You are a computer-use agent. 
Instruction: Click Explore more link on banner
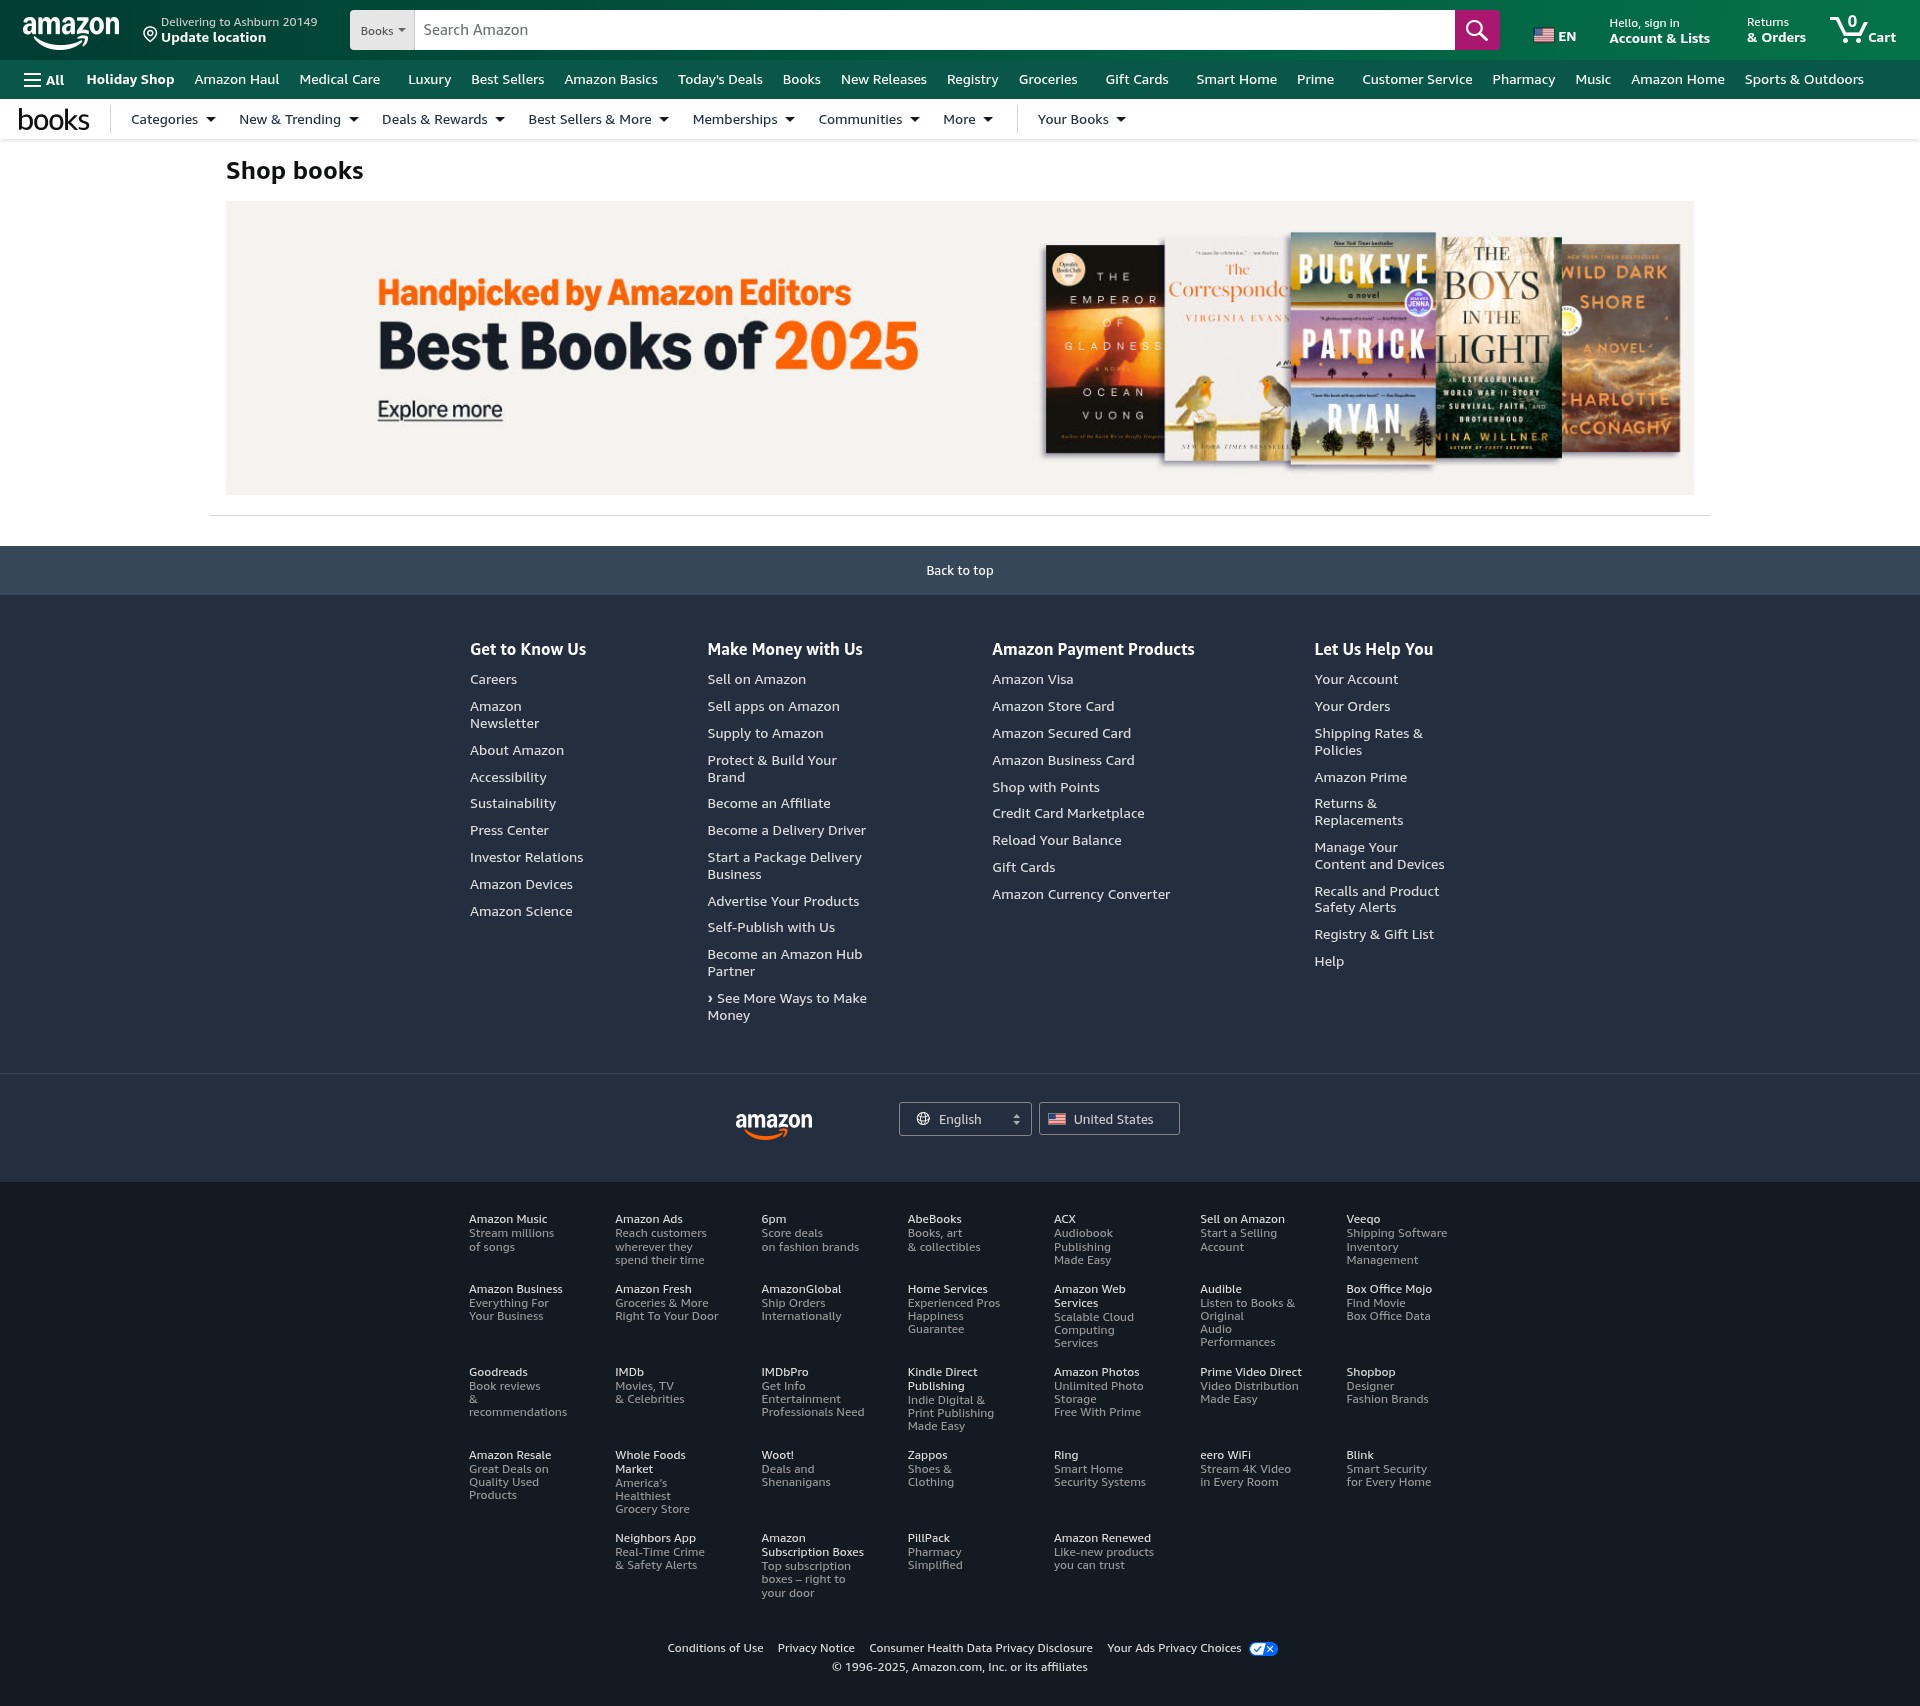pos(440,410)
